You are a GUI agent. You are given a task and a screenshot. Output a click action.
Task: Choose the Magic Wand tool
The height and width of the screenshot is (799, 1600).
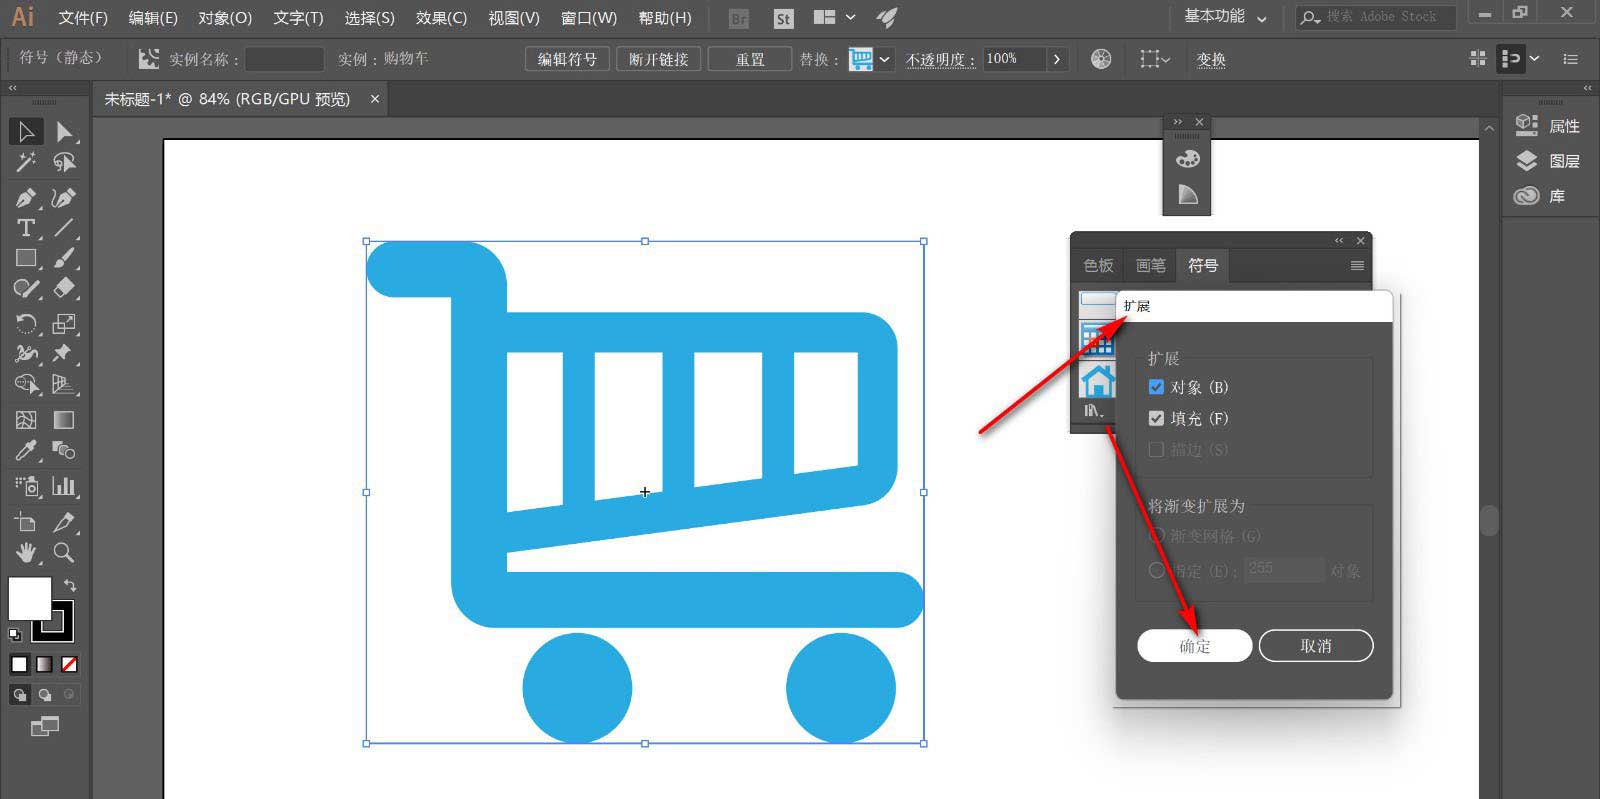26,162
